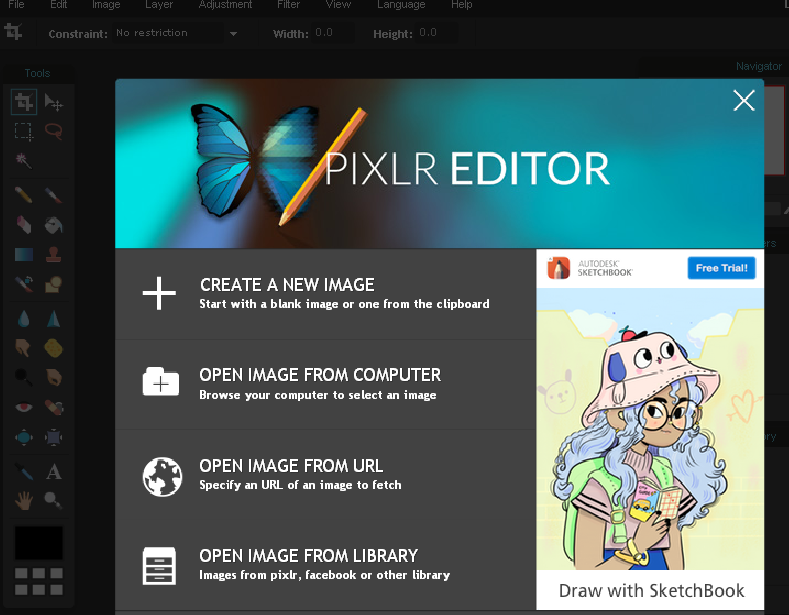The width and height of the screenshot is (789, 615).
Task: Select the Dodge tool
Action: [24, 377]
